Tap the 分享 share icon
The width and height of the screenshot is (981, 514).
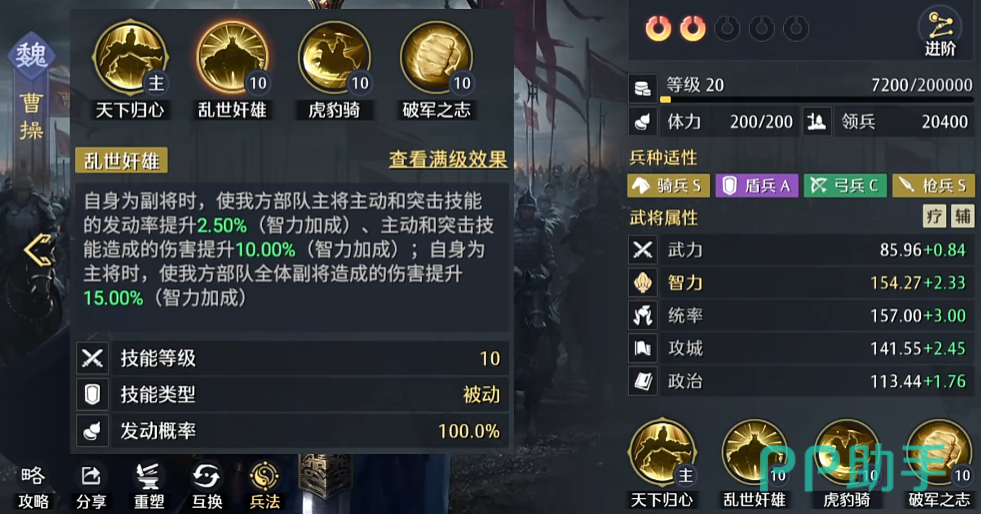(91, 487)
